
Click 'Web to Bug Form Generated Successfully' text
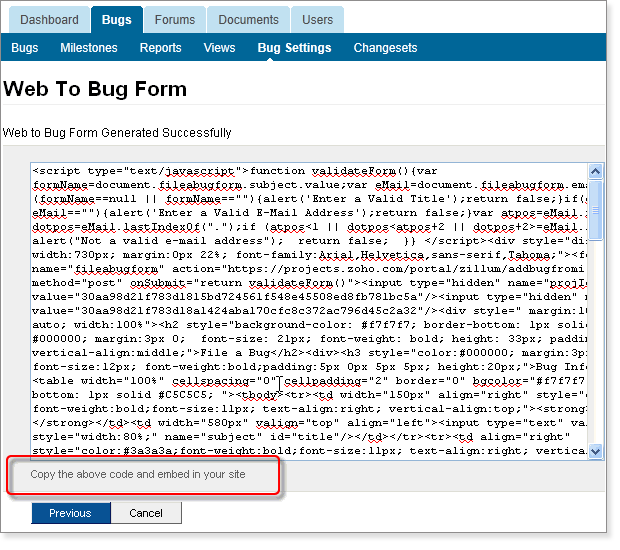click(x=117, y=133)
